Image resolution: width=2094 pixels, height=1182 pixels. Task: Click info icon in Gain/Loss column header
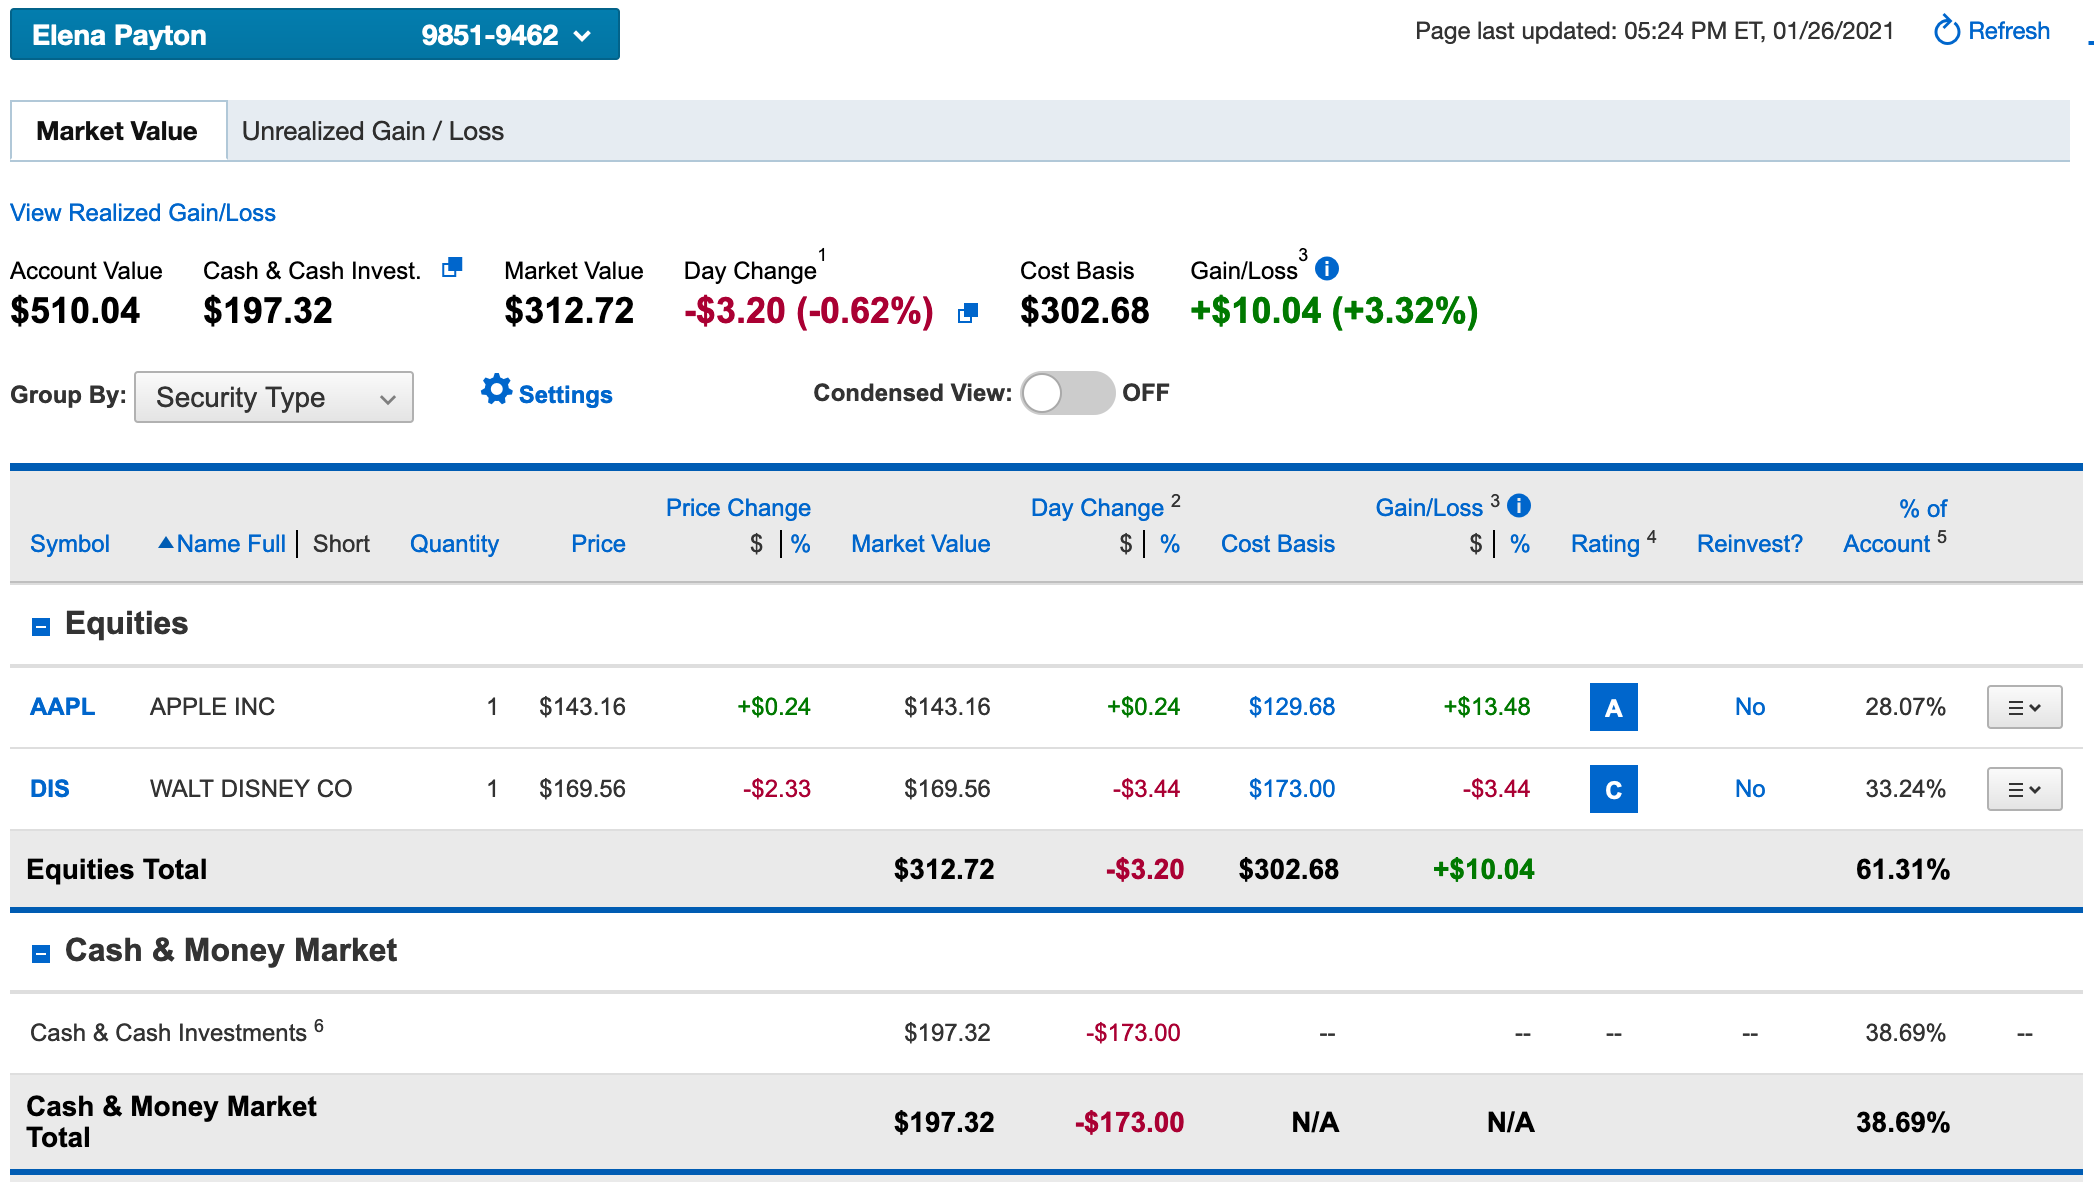click(x=1519, y=505)
